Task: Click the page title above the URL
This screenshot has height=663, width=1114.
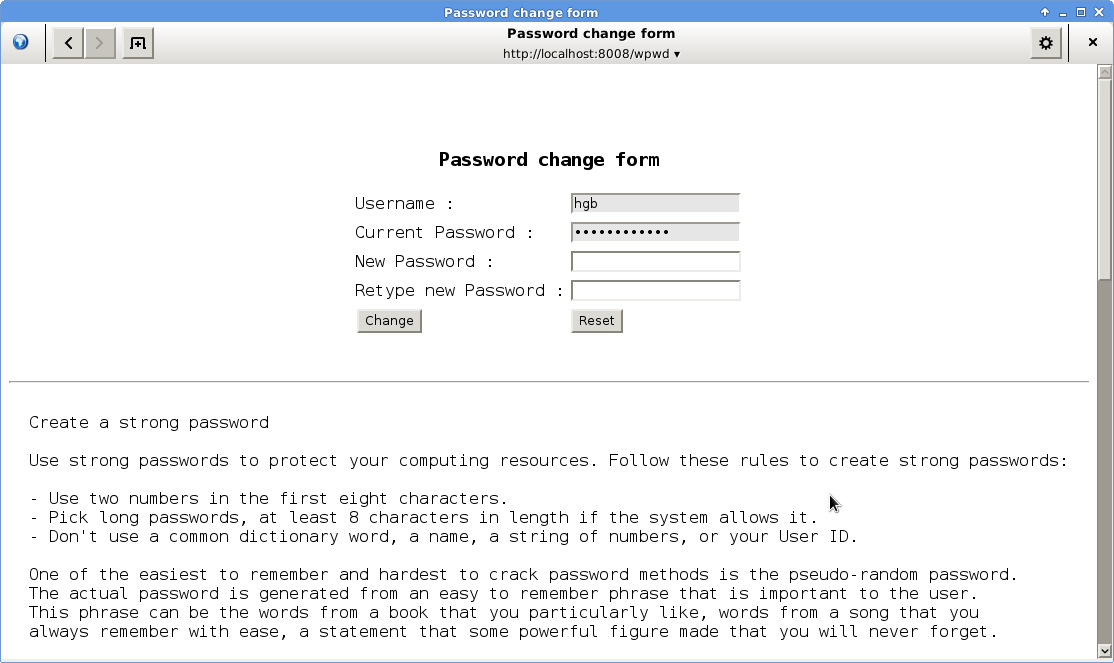Action: coord(590,33)
